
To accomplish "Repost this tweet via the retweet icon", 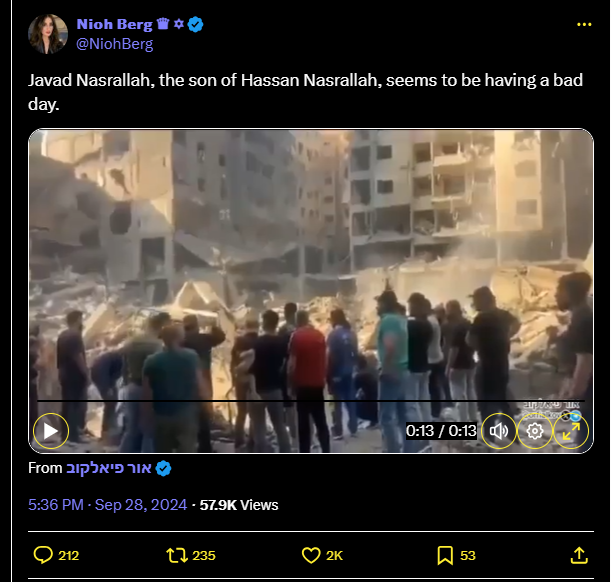I will click(x=177, y=555).
